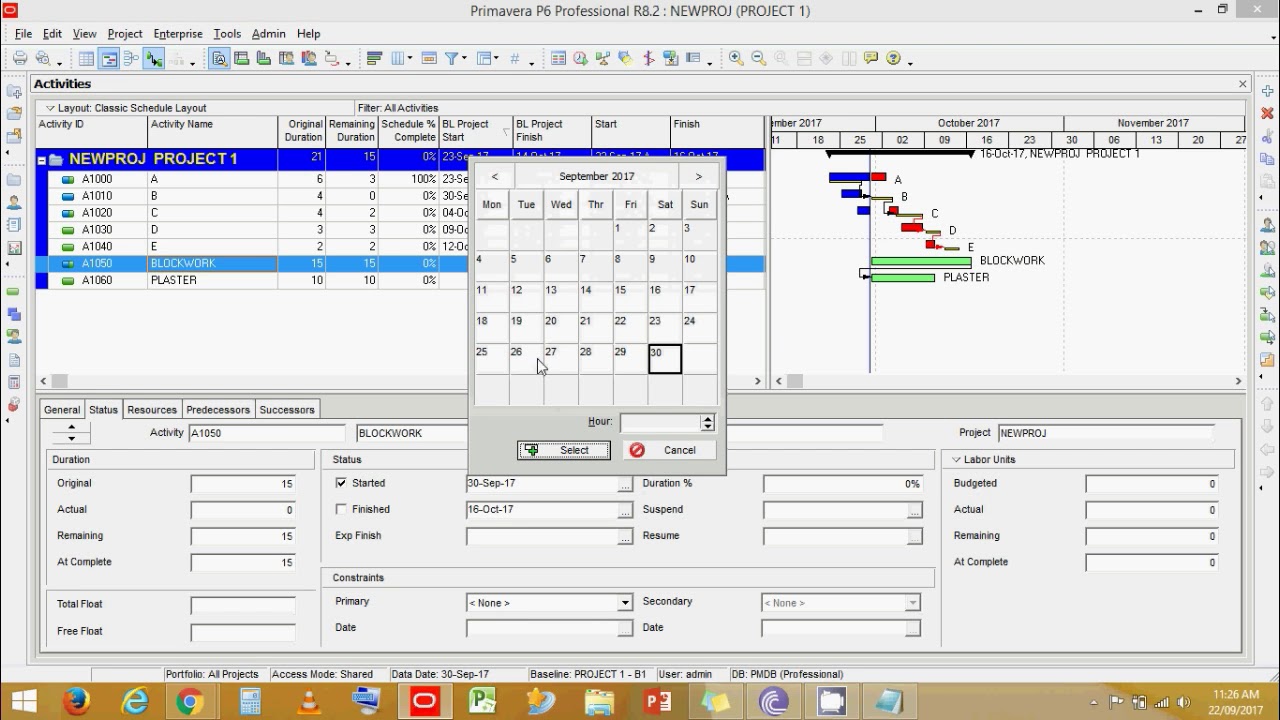The height and width of the screenshot is (720, 1280).
Task: Go to the next month in the calendar
Action: tap(698, 176)
